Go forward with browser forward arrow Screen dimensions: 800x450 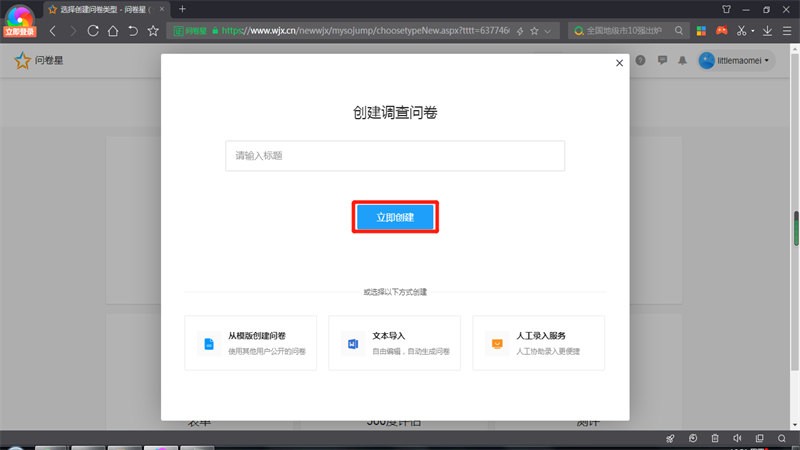click(x=72, y=31)
